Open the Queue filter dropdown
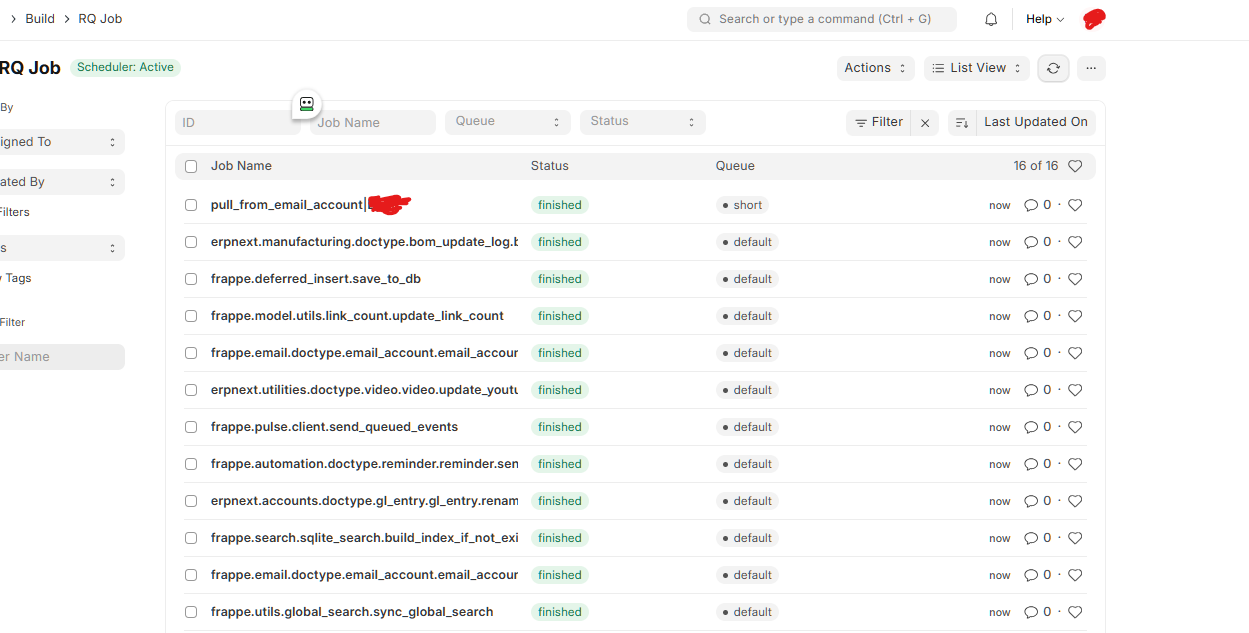1249x633 pixels. click(507, 122)
